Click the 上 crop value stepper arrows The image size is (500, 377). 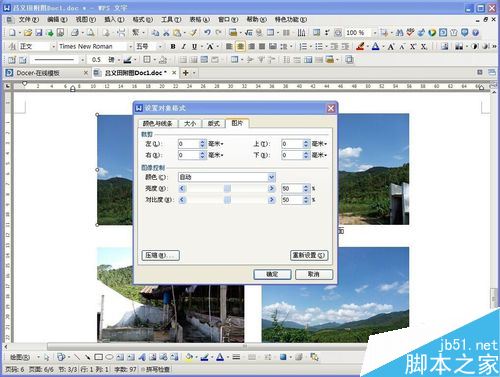click(306, 144)
